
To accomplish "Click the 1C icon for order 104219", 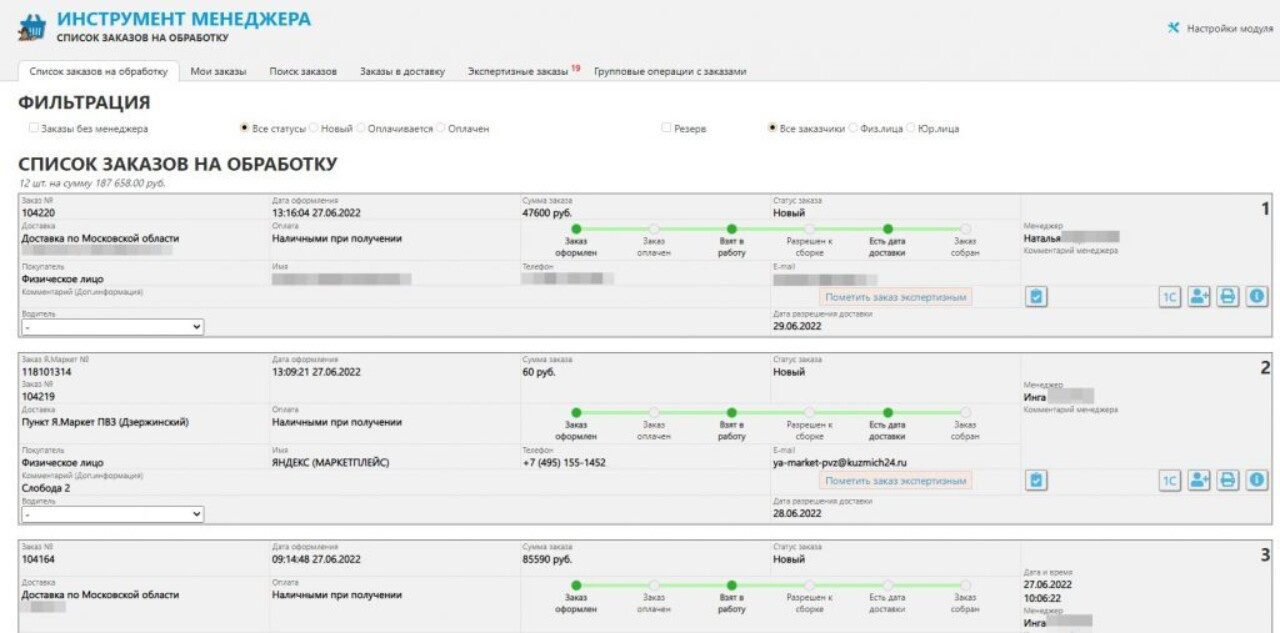I will (1169, 481).
